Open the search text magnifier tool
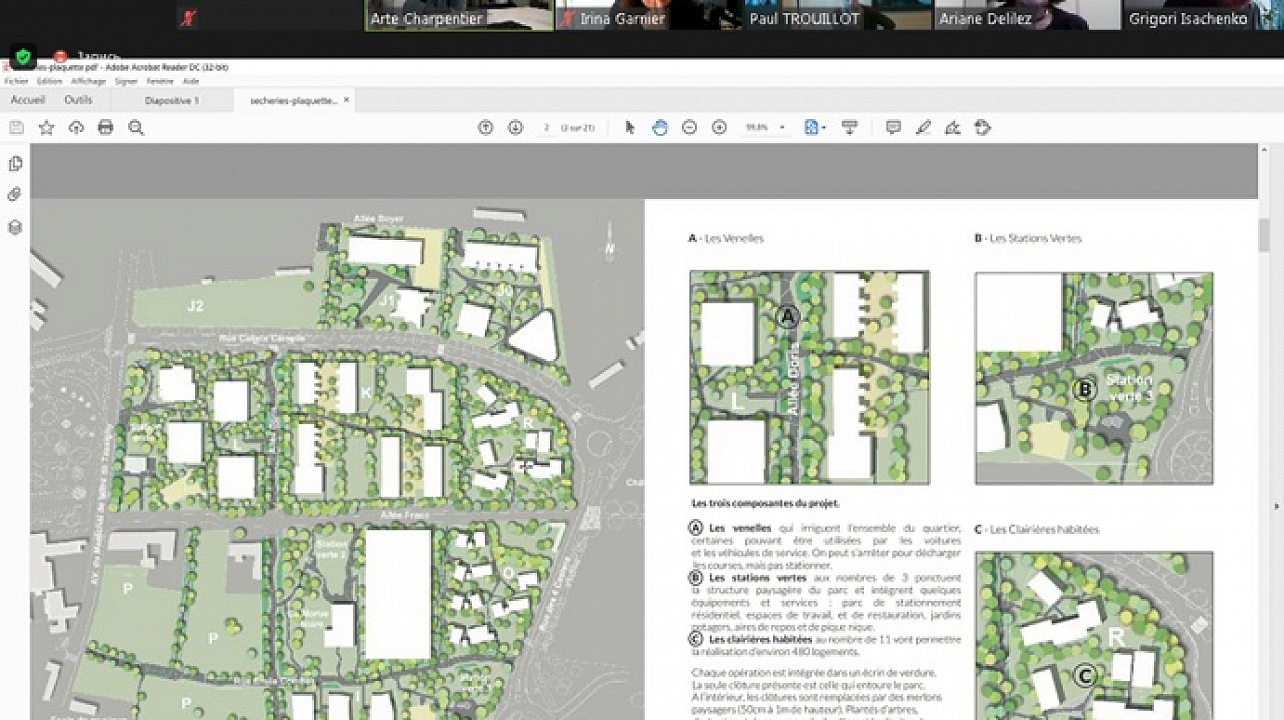The height and width of the screenshot is (720, 1284). [136, 127]
